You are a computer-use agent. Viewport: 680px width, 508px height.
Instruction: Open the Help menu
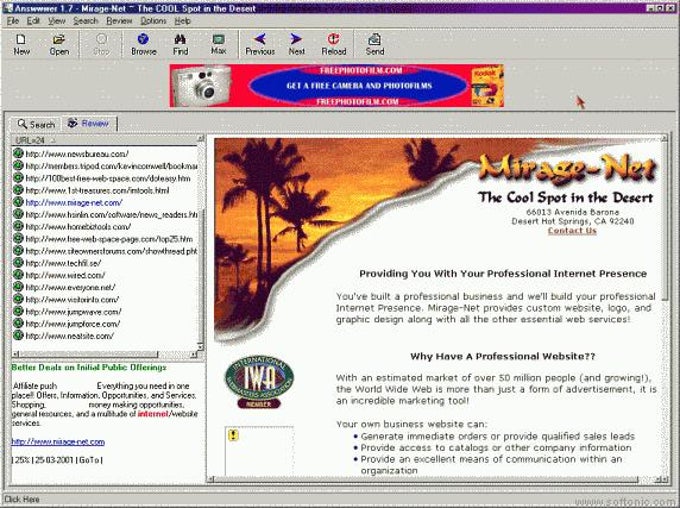pyautogui.click(x=183, y=21)
